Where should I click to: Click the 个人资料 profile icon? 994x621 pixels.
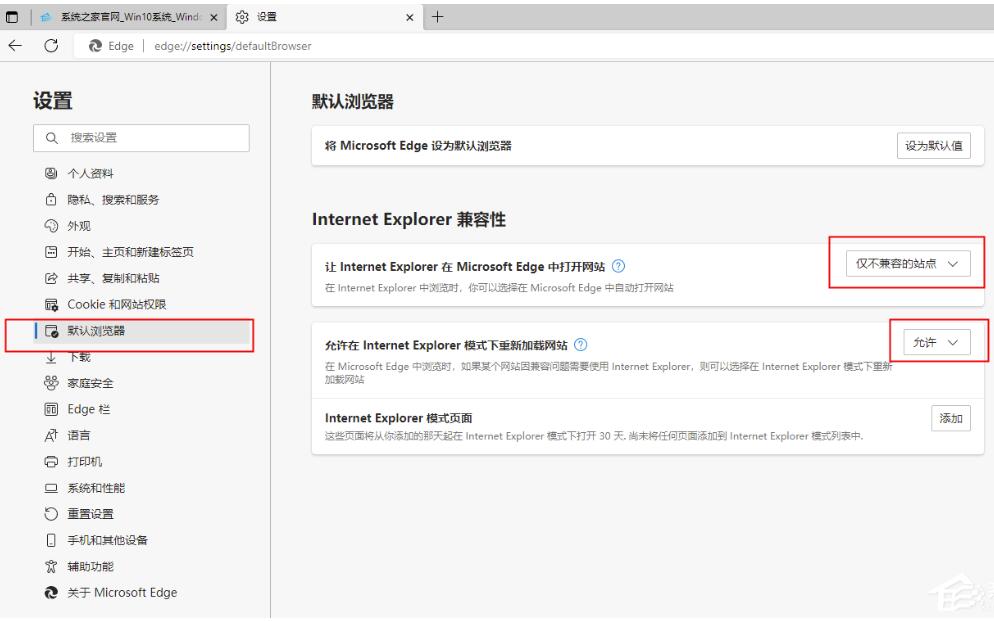[51, 173]
